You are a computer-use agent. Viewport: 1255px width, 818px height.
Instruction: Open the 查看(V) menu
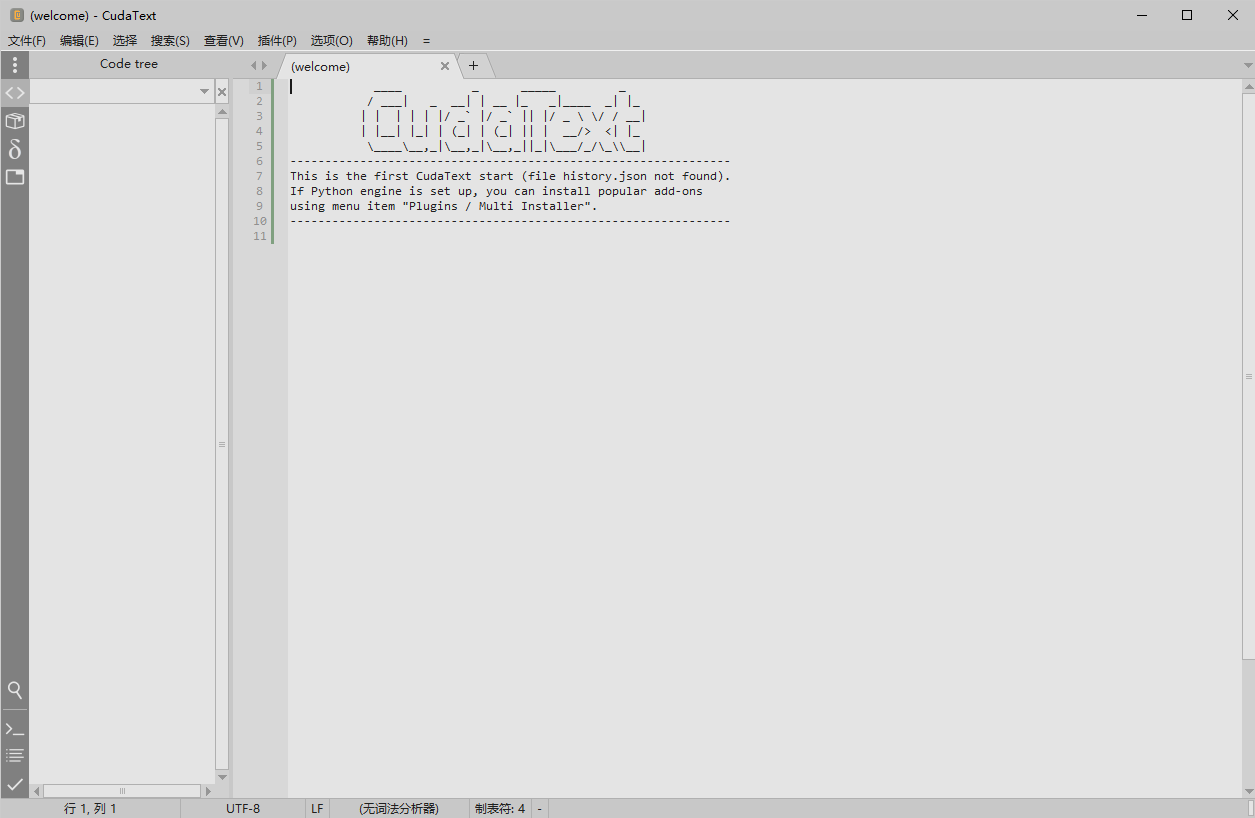pos(224,41)
